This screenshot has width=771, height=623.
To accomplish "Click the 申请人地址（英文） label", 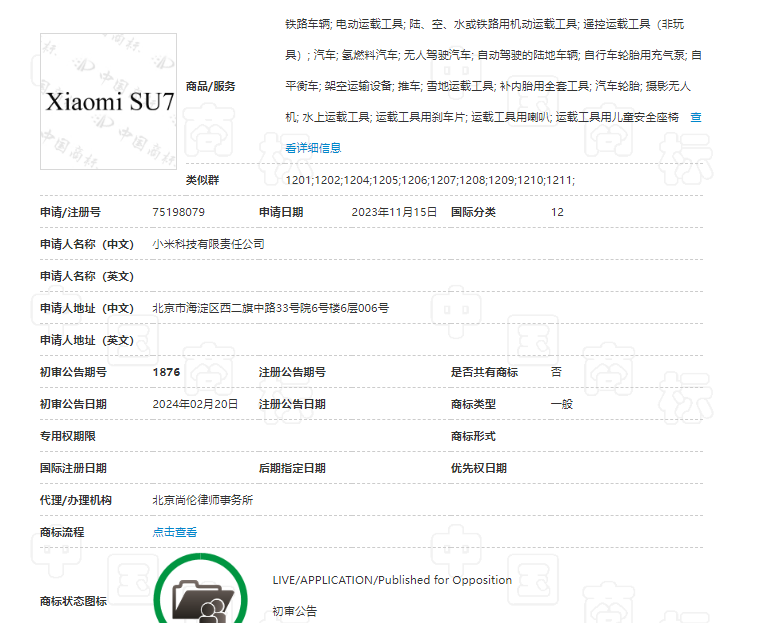I will [87, 340].
